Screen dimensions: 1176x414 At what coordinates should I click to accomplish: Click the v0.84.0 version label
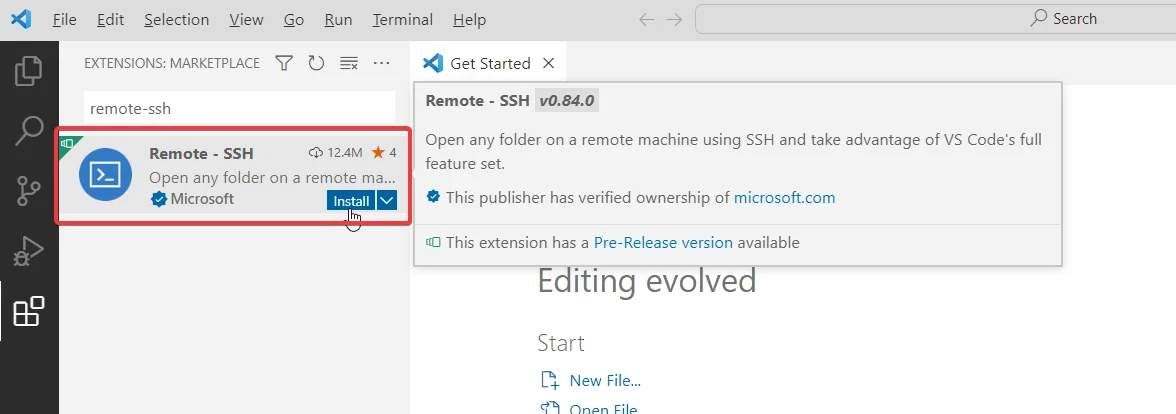pyautogui.click(x=566, y=100)
